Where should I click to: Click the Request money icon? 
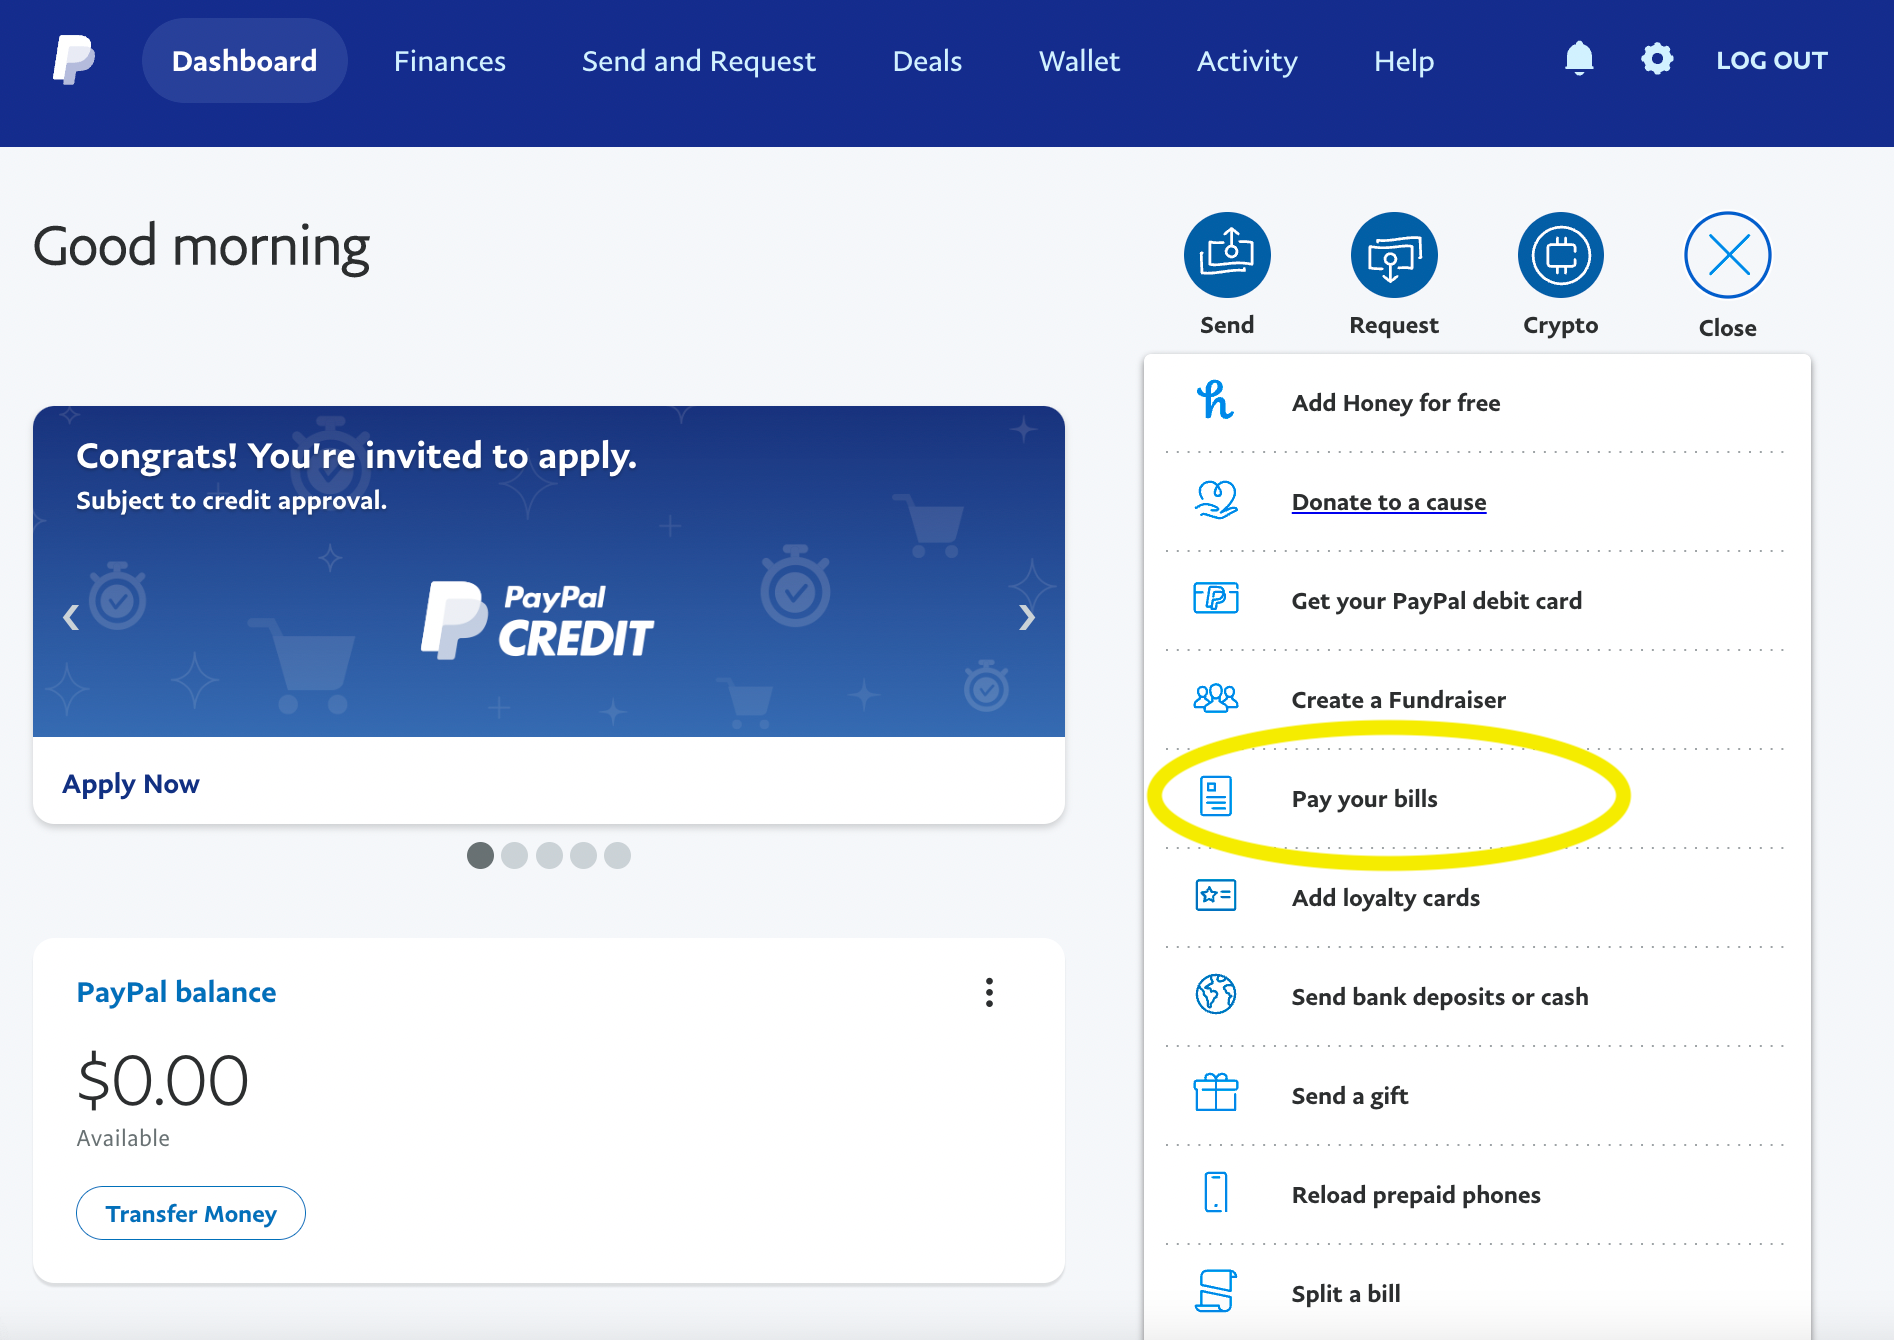click(x=1393, y=254)
